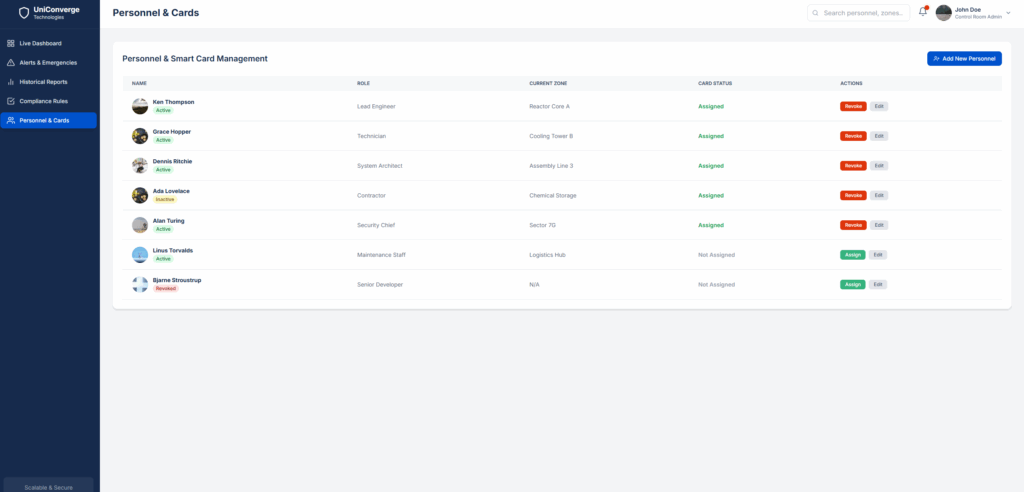Click the Personnel & Cards people icon
The width and height of the screenshot is (1024, 492).
(11, 120)
